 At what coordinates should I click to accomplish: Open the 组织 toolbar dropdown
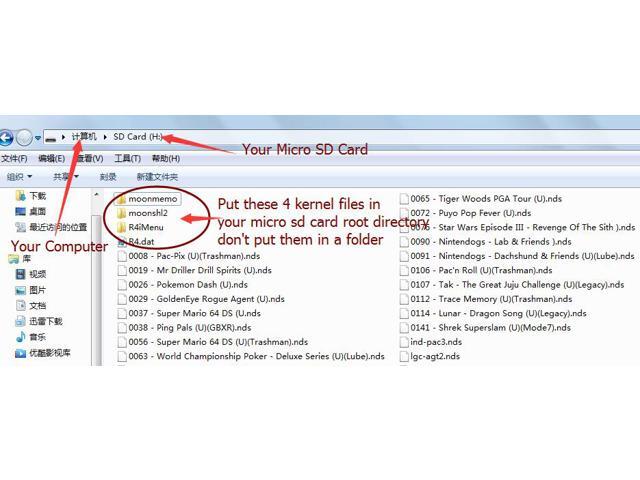click(19, 177)
